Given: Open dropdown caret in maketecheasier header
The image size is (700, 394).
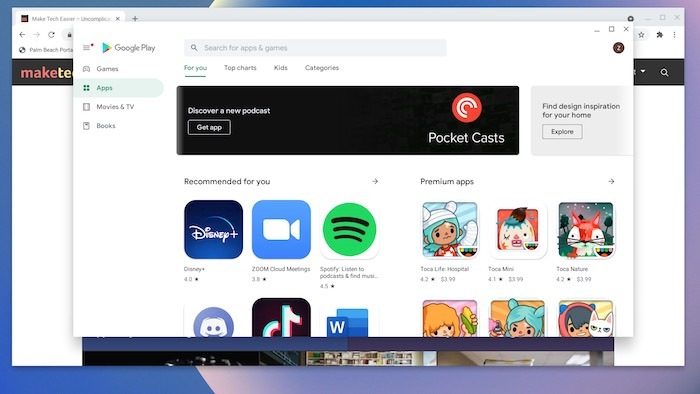Looking at the screenshot, I should (x=643, y=71).
